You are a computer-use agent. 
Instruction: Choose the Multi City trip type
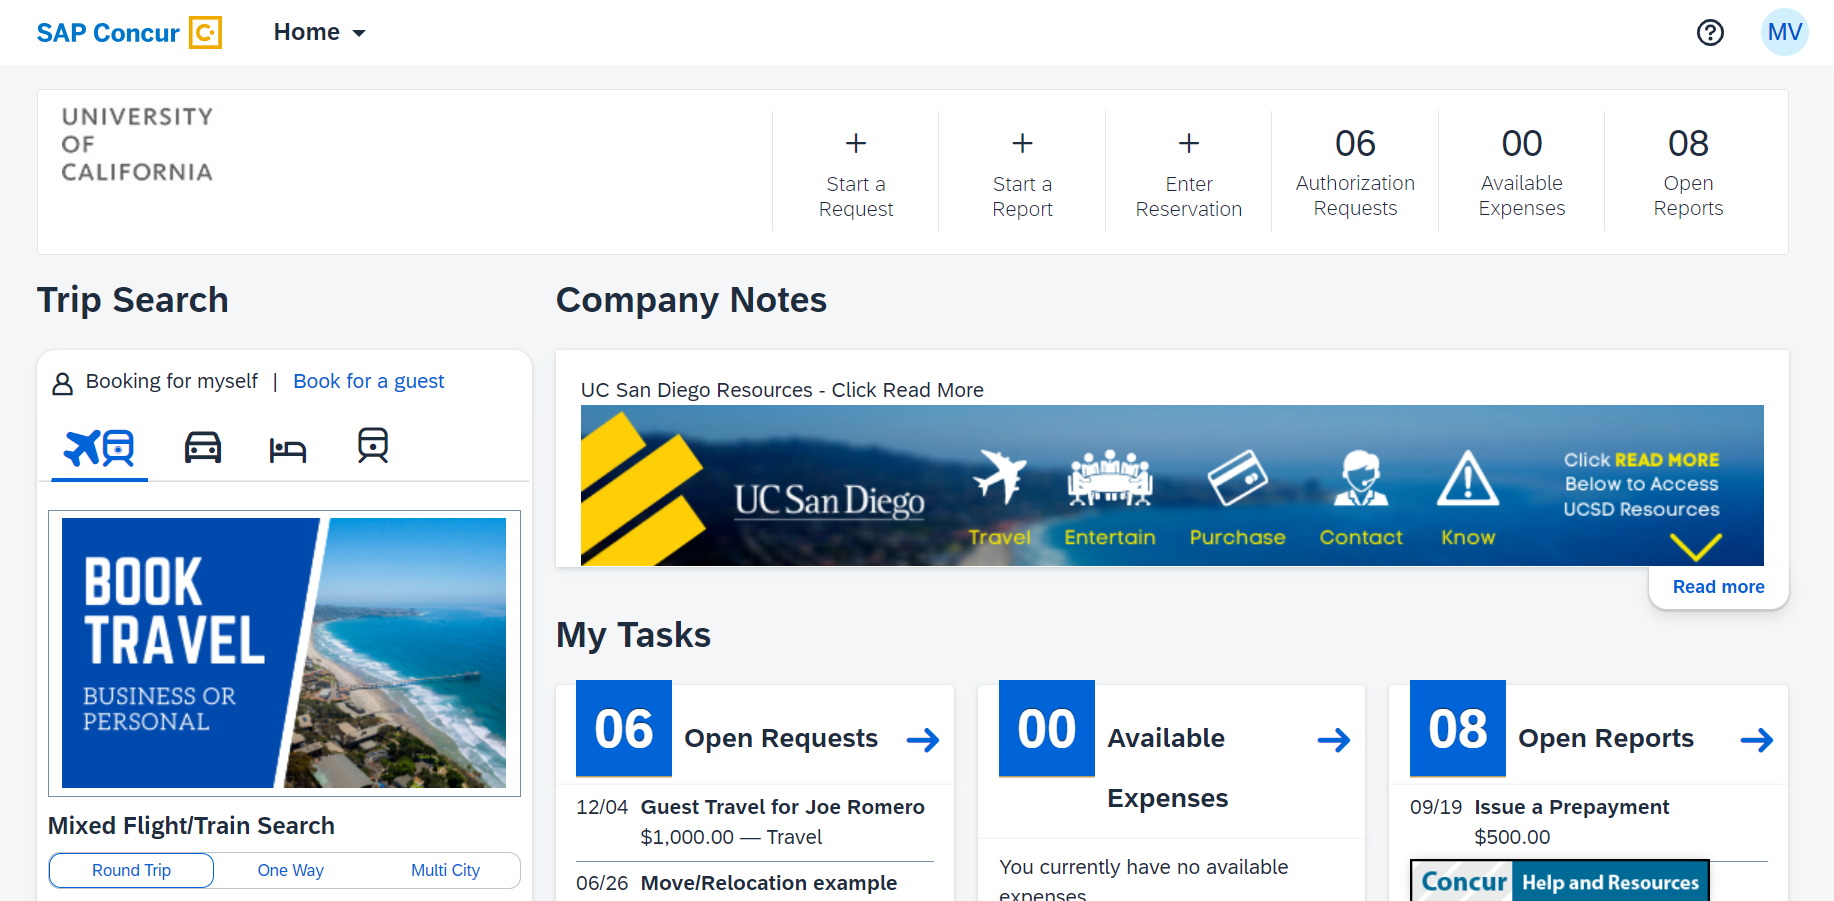click(446, 870)
